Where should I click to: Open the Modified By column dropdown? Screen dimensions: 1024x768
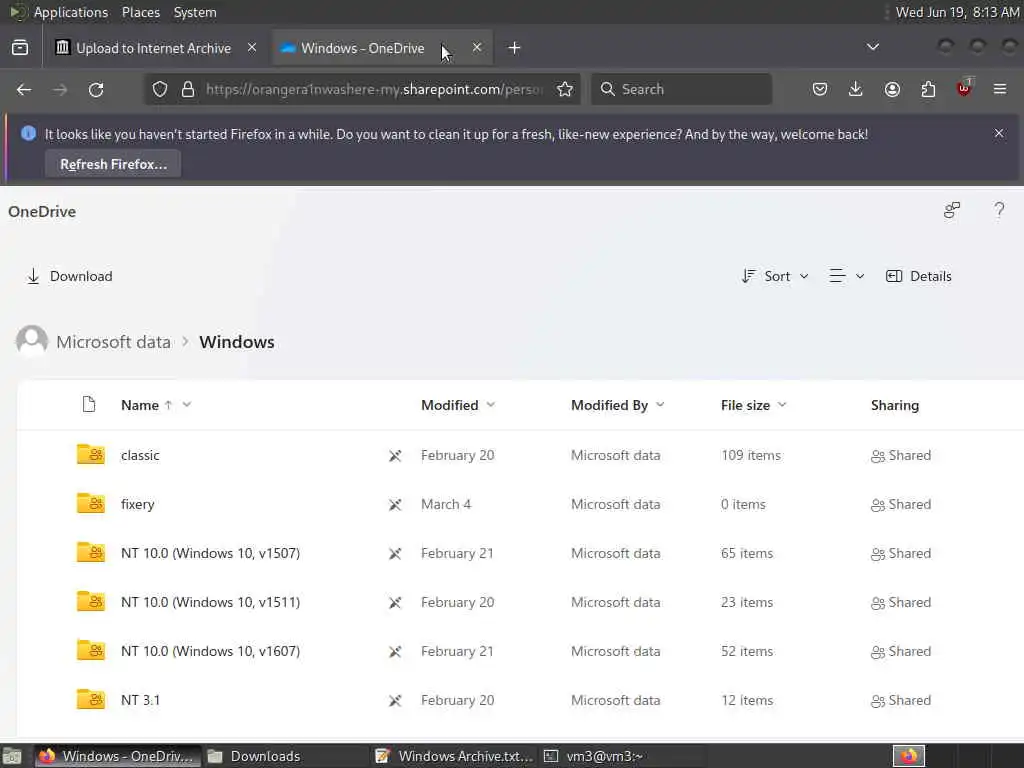click(x=660, y=405)
